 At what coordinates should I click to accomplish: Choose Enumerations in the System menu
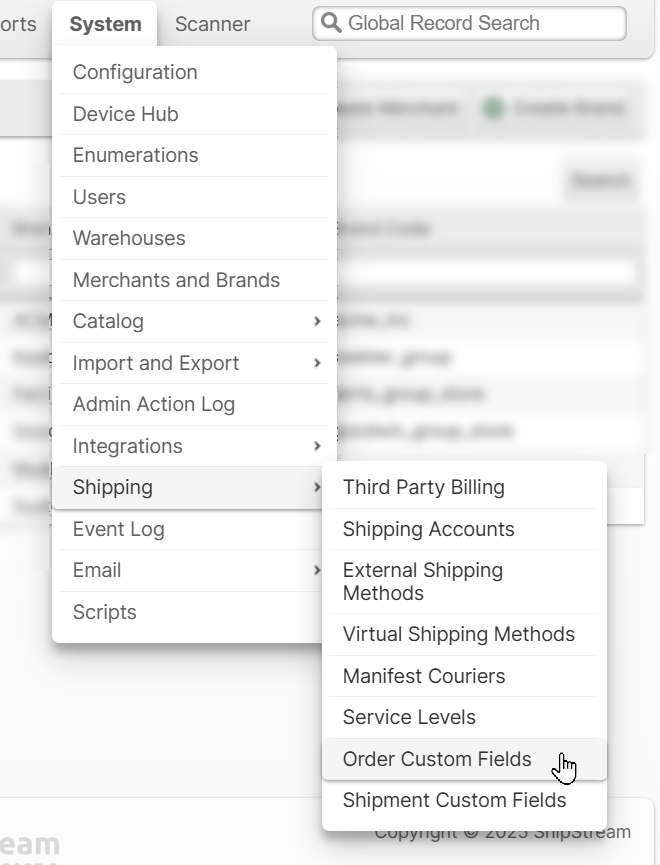pyautogui.click(x=135, y=155)
